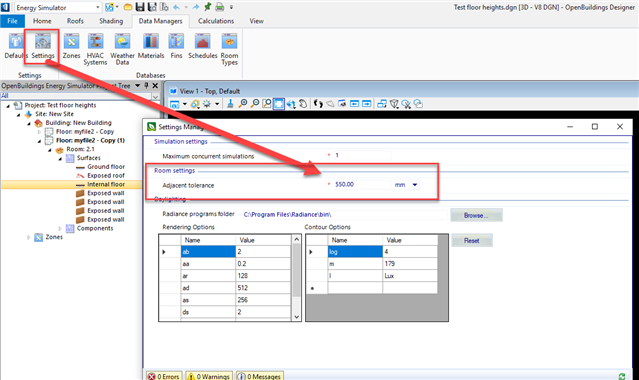Open the Weather Data database

[x=122, y=49]
